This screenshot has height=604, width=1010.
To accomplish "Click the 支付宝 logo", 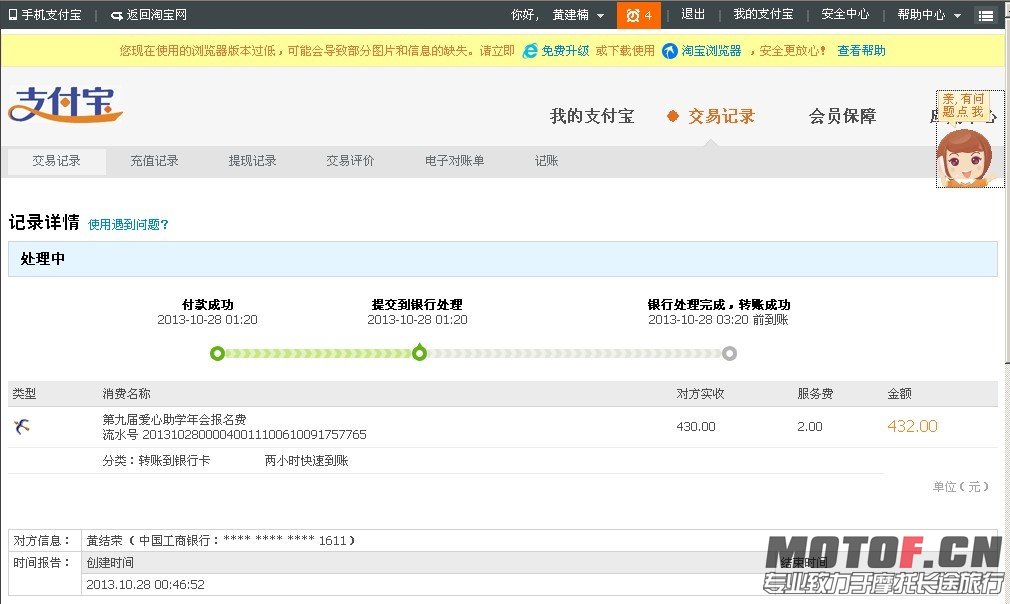I will [x=65, y=104].
